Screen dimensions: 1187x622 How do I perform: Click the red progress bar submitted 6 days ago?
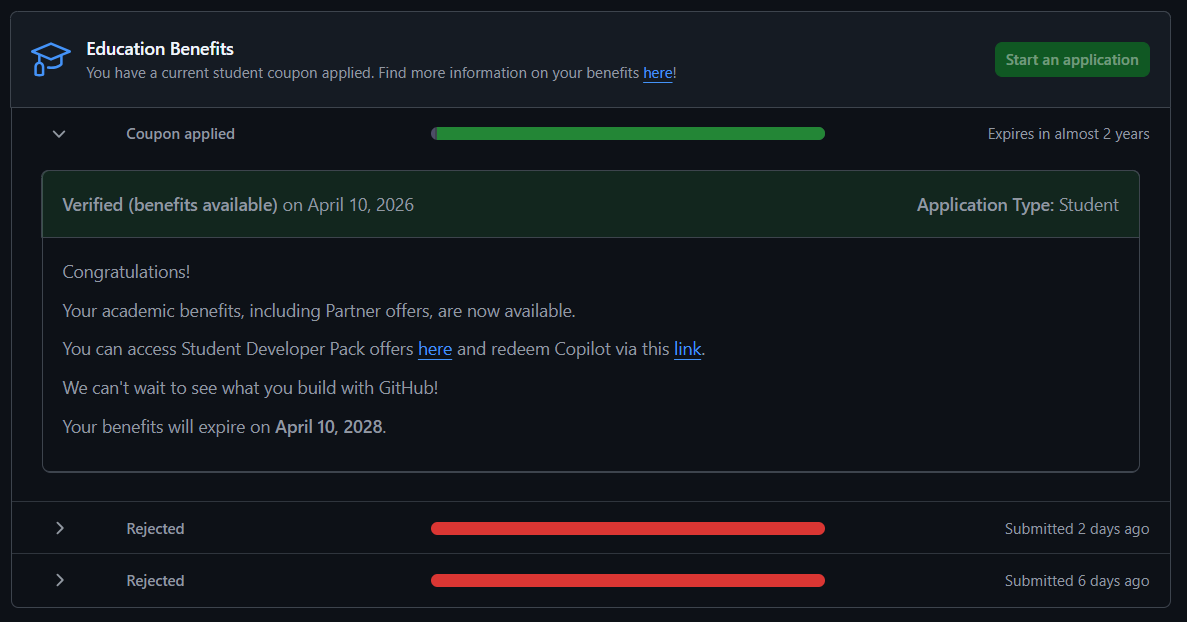tap(627, 580)
